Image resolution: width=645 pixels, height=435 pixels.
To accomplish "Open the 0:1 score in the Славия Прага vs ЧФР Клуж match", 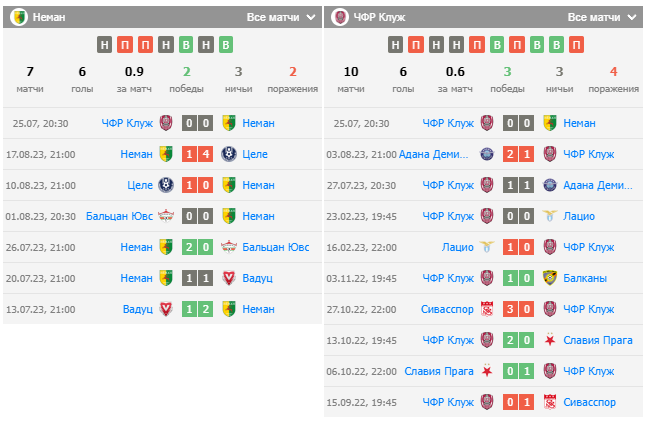I will point(518,371).
